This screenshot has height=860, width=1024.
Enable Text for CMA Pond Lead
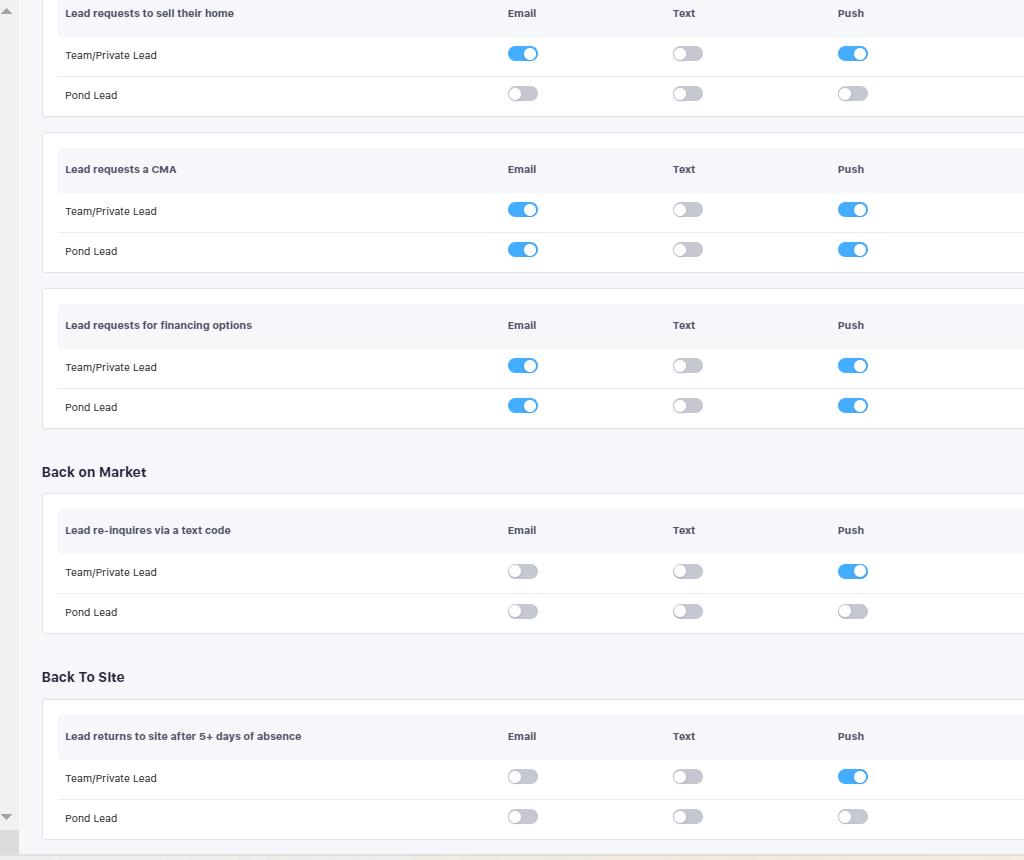point(688,250)
